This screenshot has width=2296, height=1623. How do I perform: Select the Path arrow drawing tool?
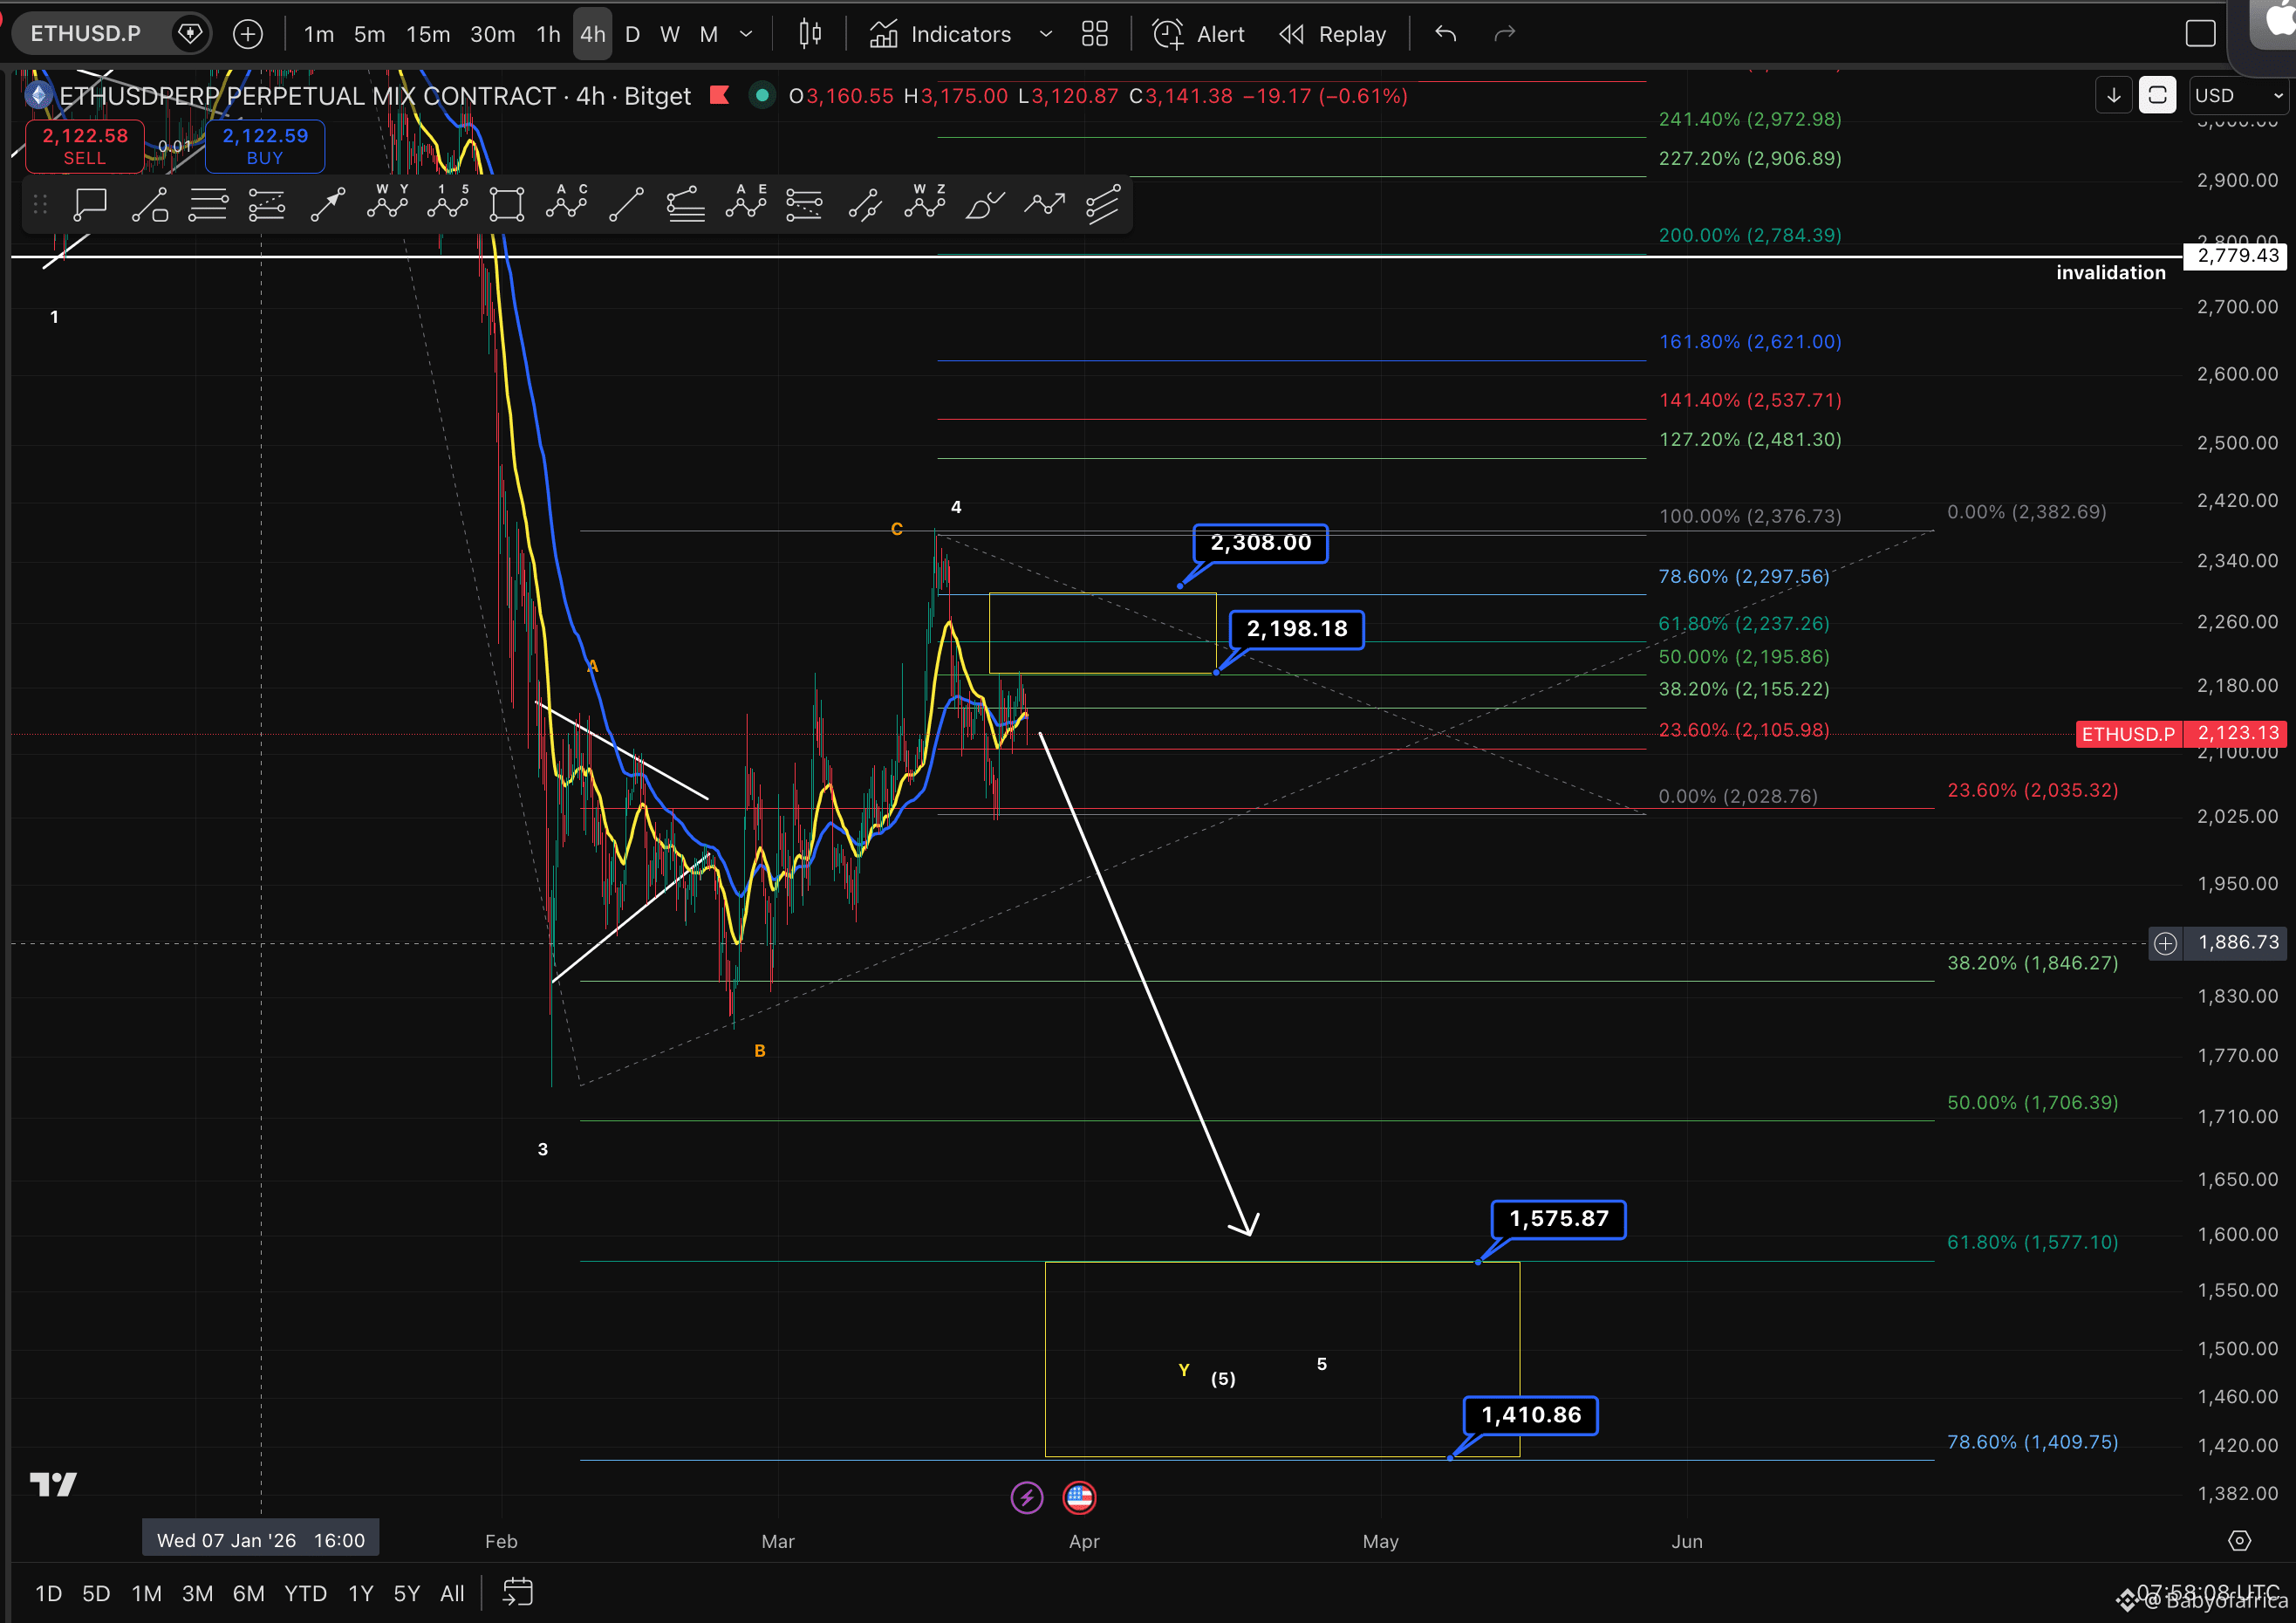pos(1044,204)
